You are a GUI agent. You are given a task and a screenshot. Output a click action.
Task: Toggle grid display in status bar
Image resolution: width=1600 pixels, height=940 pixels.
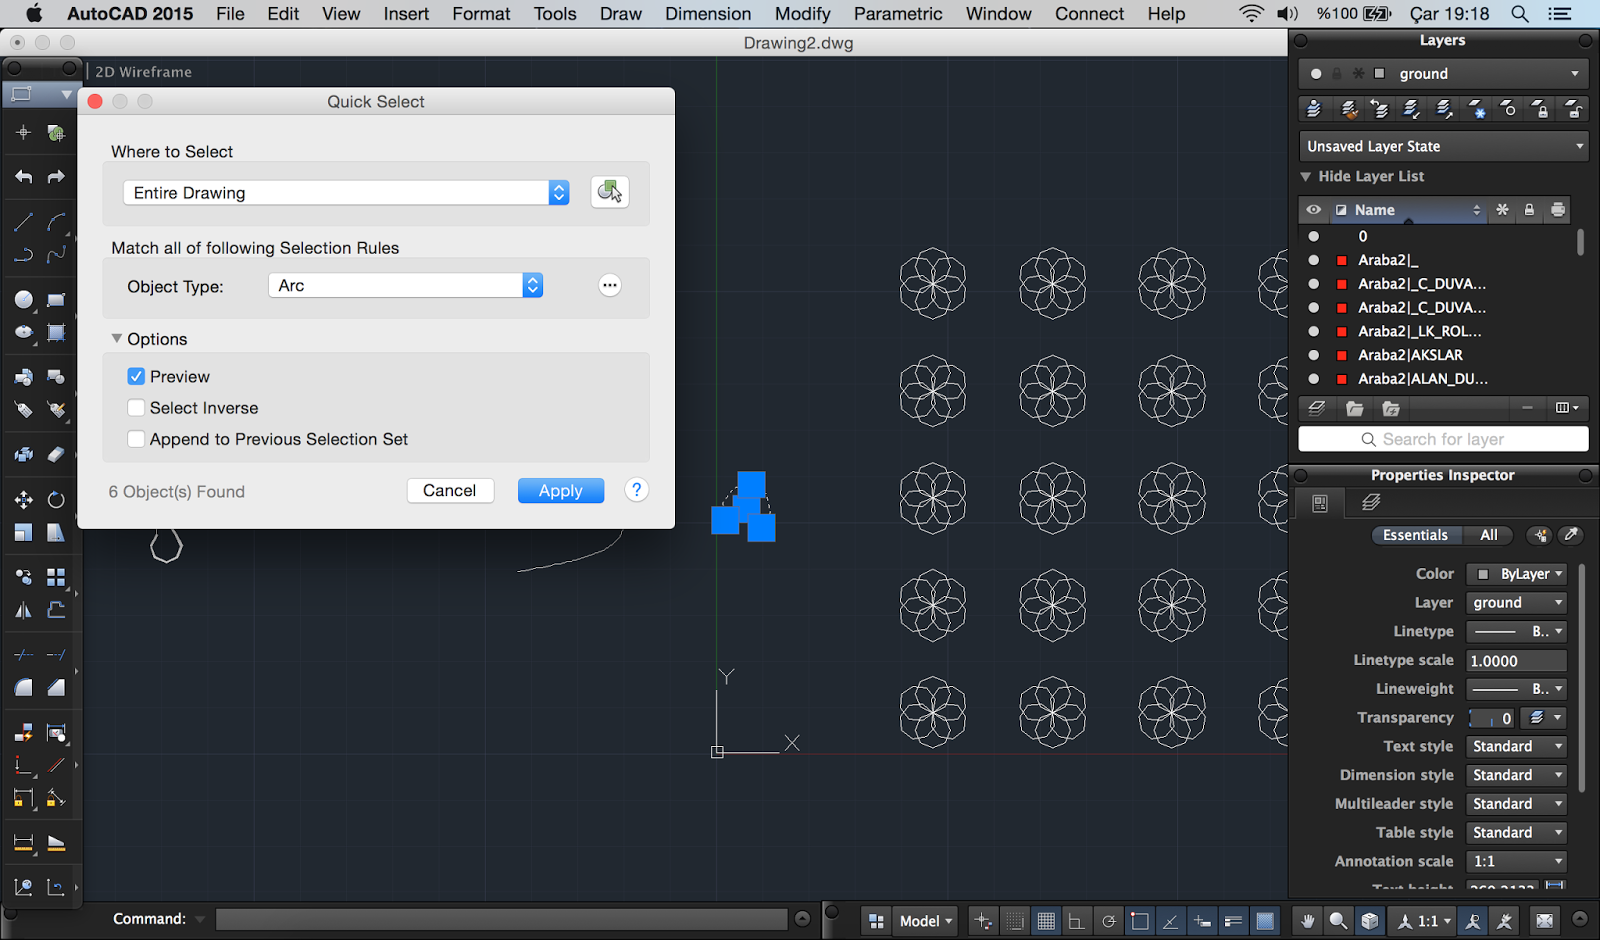(1046, 921)
